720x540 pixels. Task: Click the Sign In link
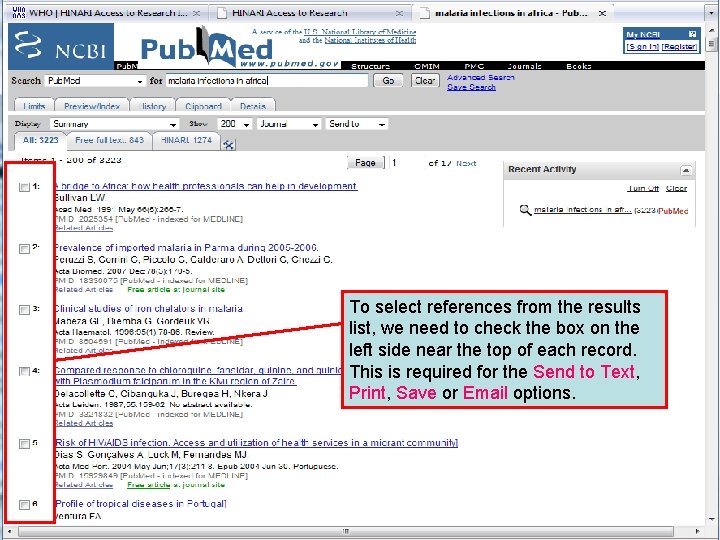[x=643, y=47]
